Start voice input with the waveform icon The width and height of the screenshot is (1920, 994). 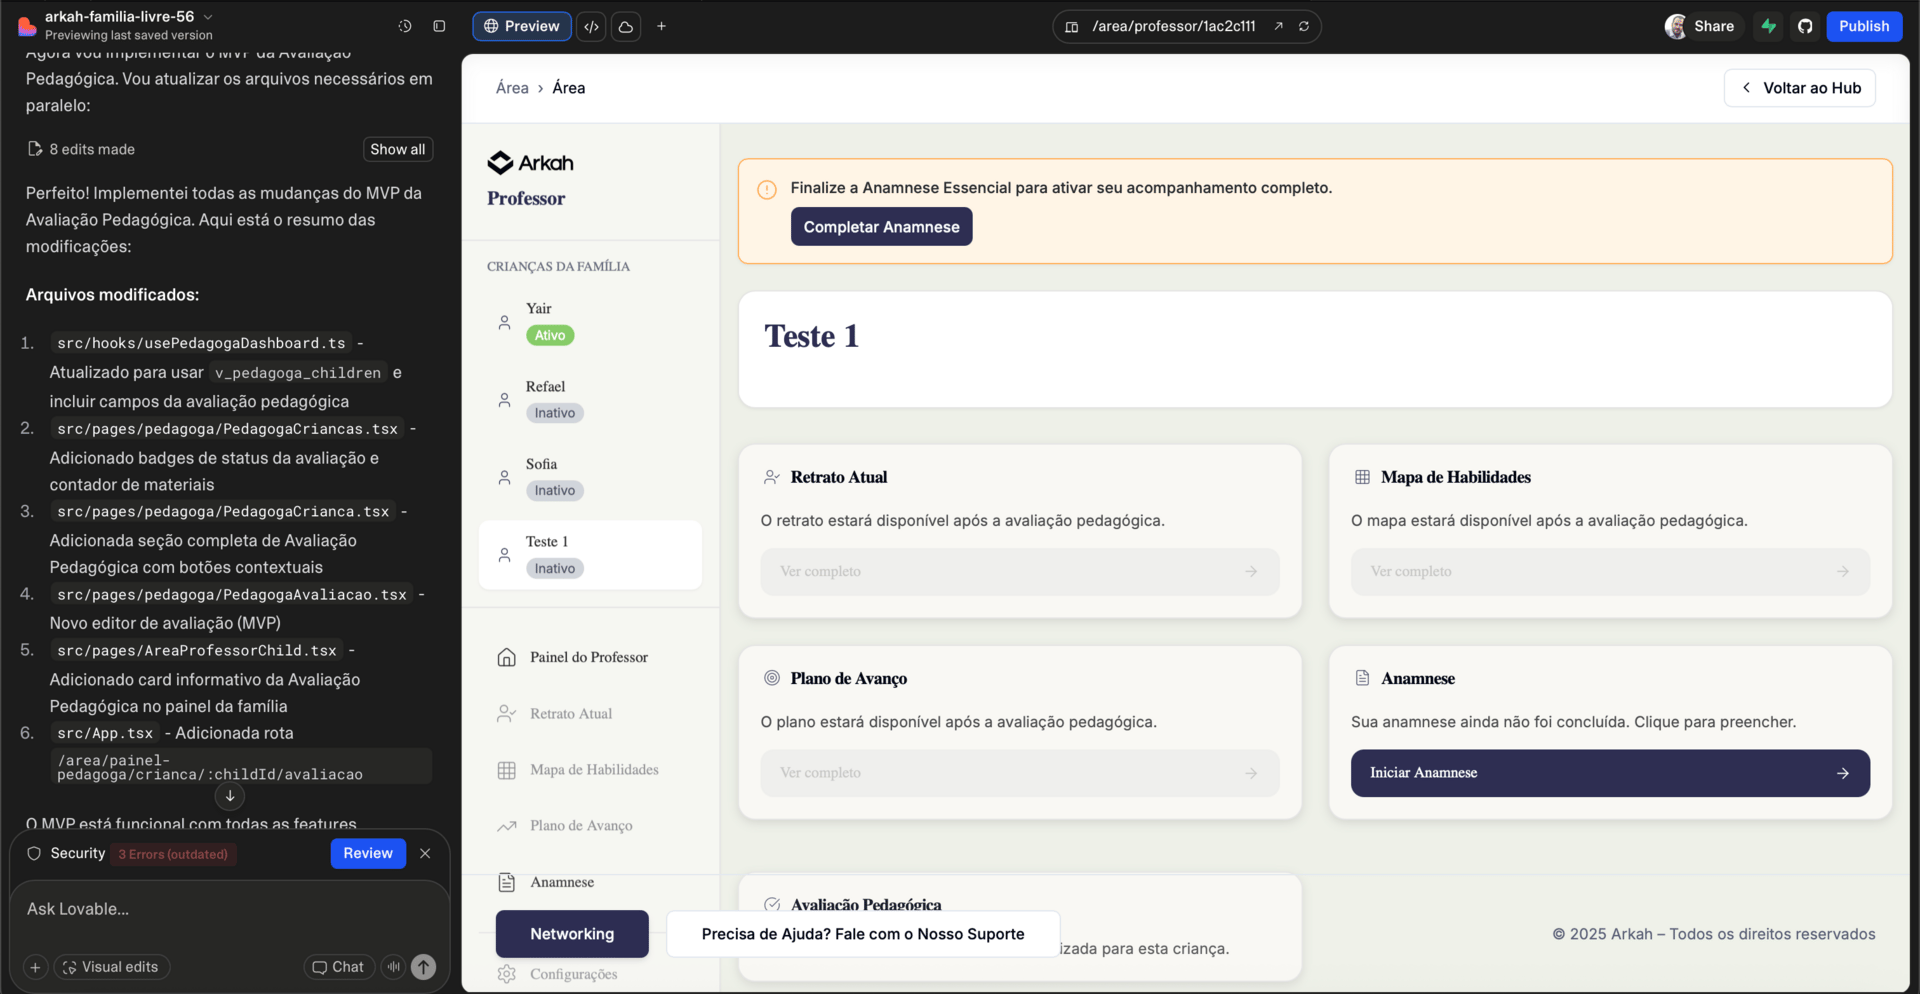coord(394,967)
